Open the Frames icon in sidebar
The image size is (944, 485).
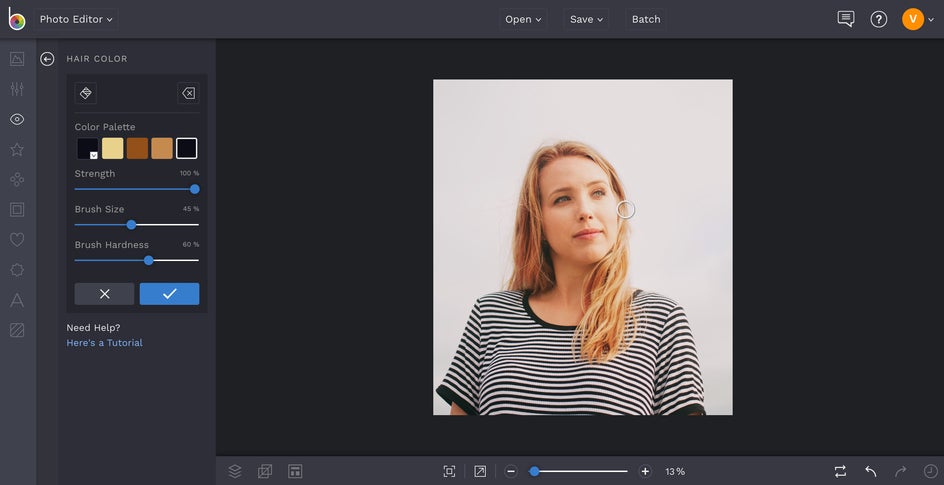click(17, 210)
